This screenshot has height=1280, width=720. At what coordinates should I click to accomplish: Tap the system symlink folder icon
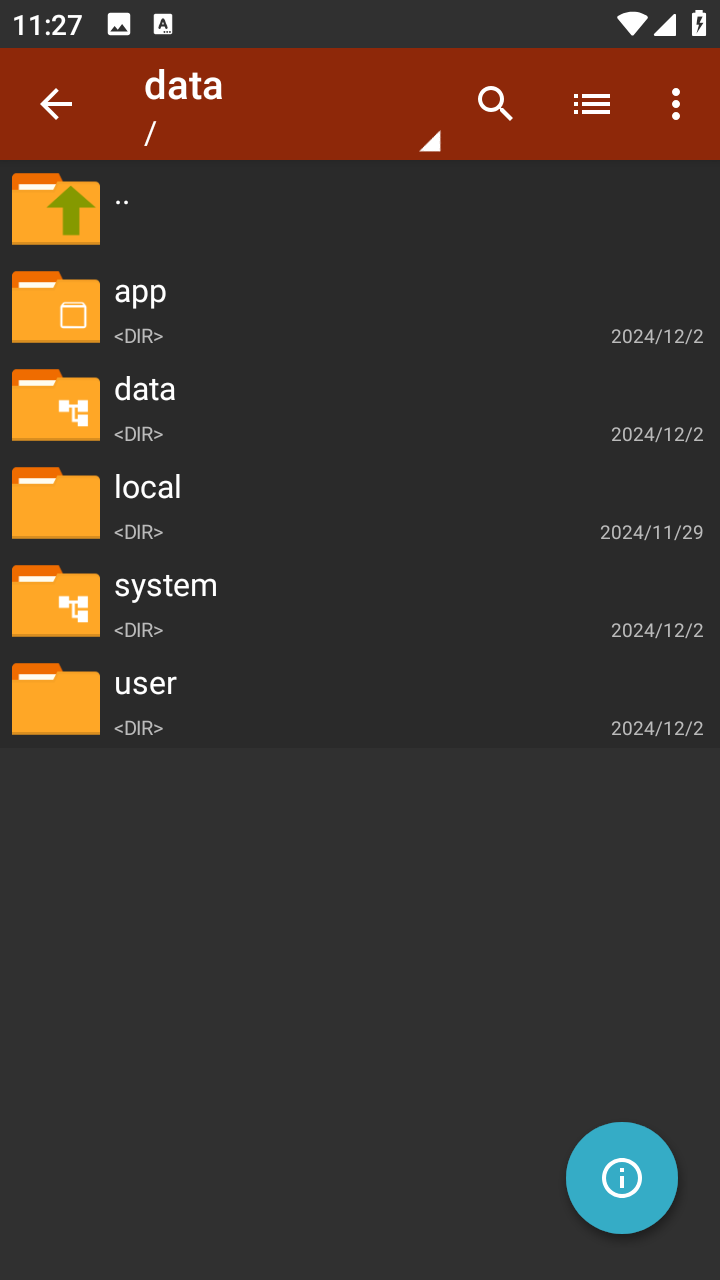click(x=56, y=601)
